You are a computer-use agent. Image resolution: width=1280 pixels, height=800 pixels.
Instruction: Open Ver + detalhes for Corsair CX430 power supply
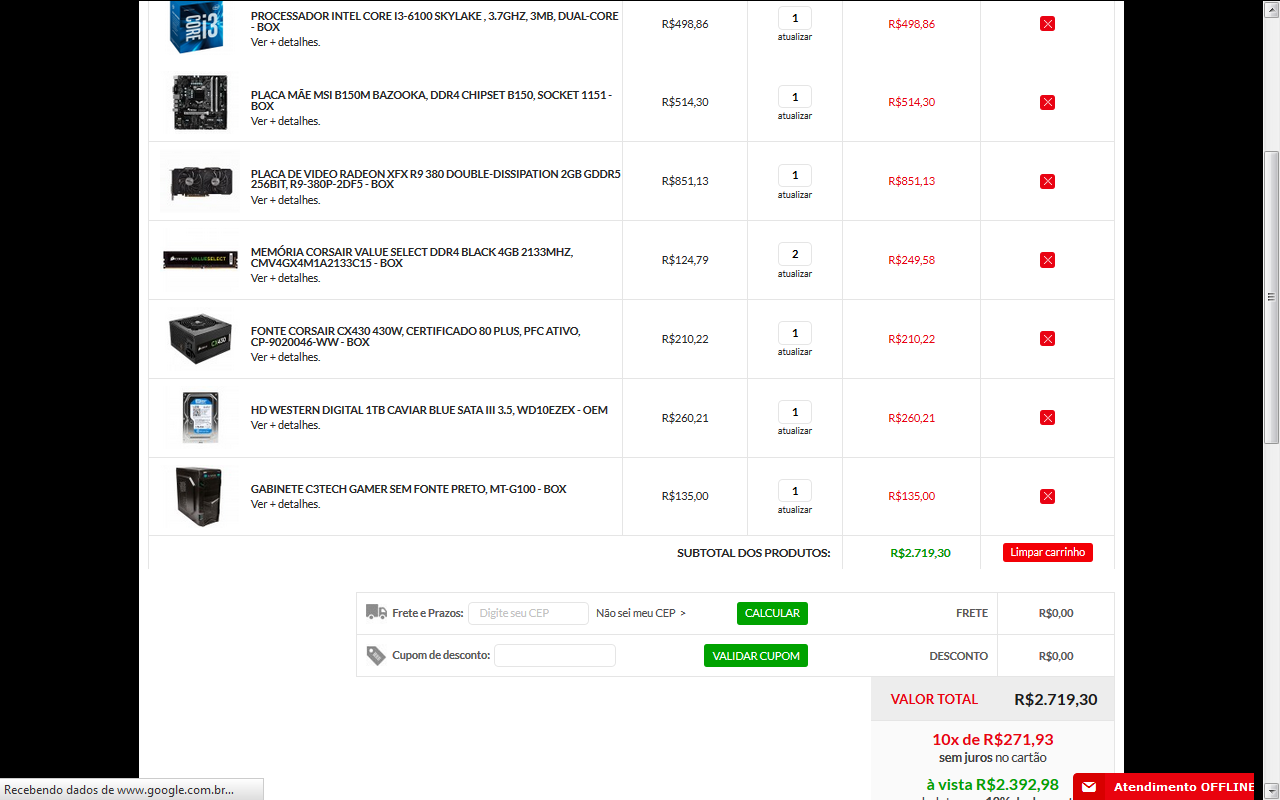click(286, 357)
